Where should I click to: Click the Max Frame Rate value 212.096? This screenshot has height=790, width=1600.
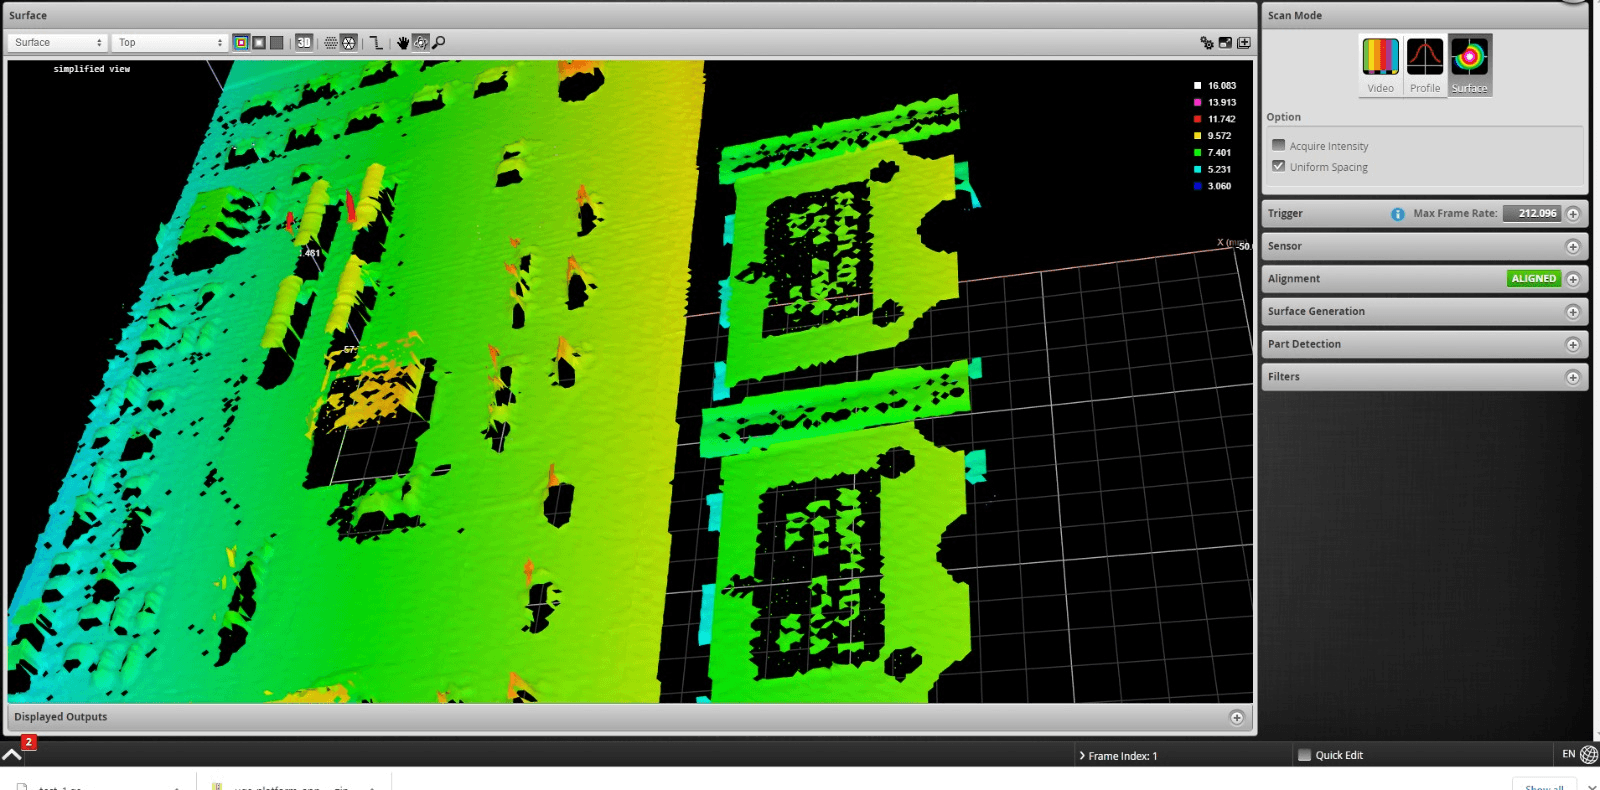(1532, 213)
